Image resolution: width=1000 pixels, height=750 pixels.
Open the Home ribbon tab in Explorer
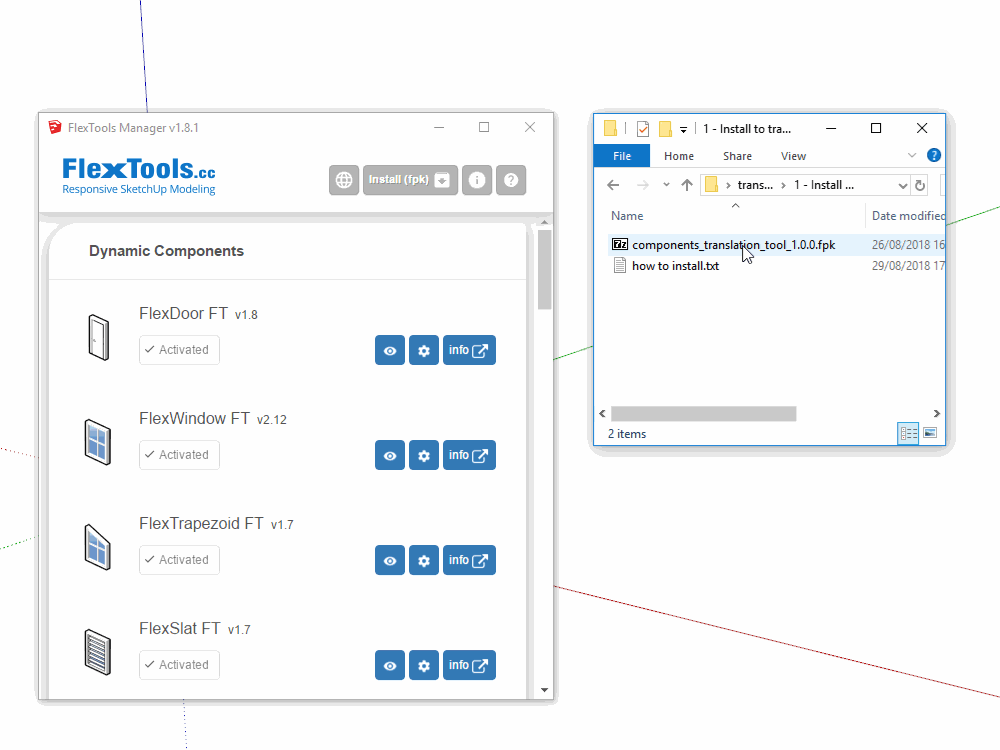point(679,156)
